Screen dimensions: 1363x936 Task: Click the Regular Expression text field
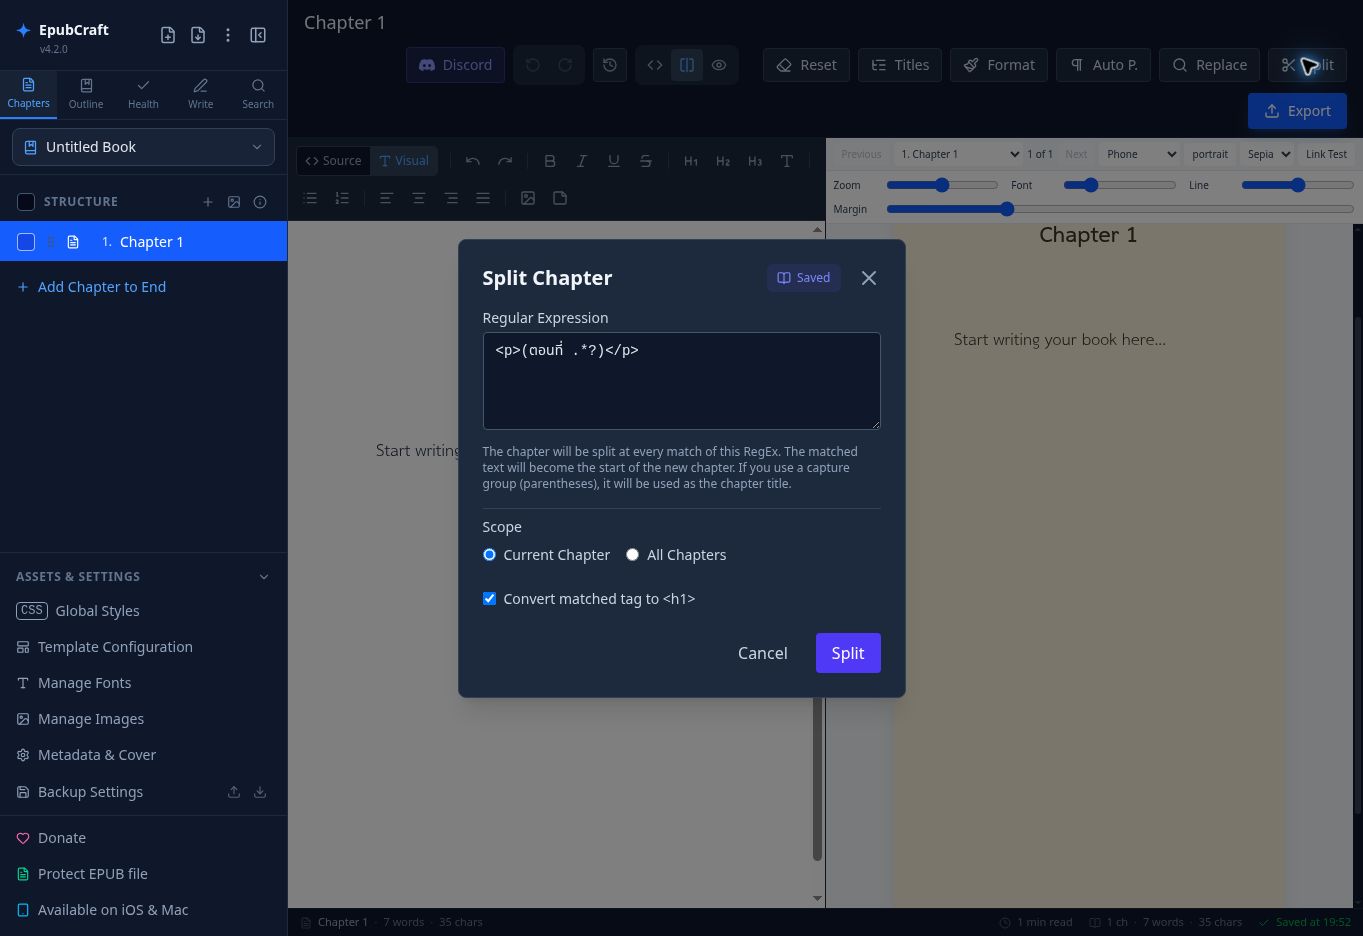[x=681, y=381]
